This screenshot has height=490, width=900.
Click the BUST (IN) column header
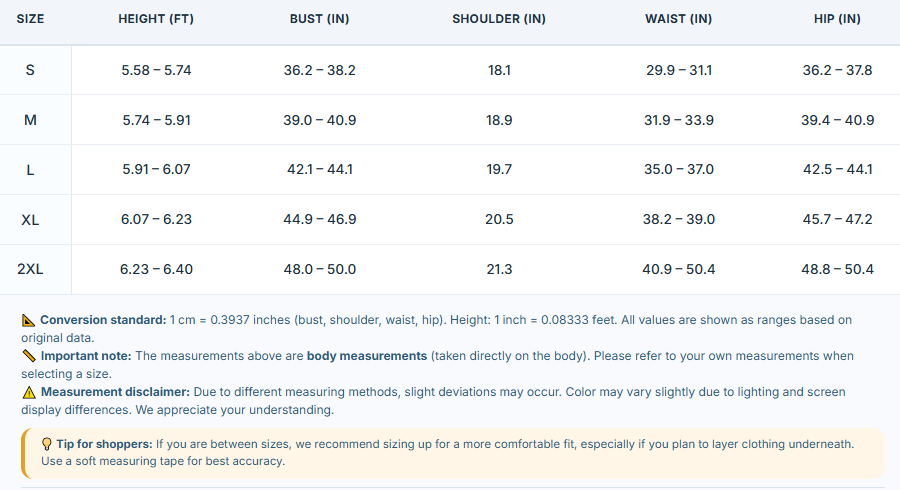pos(320,19)
